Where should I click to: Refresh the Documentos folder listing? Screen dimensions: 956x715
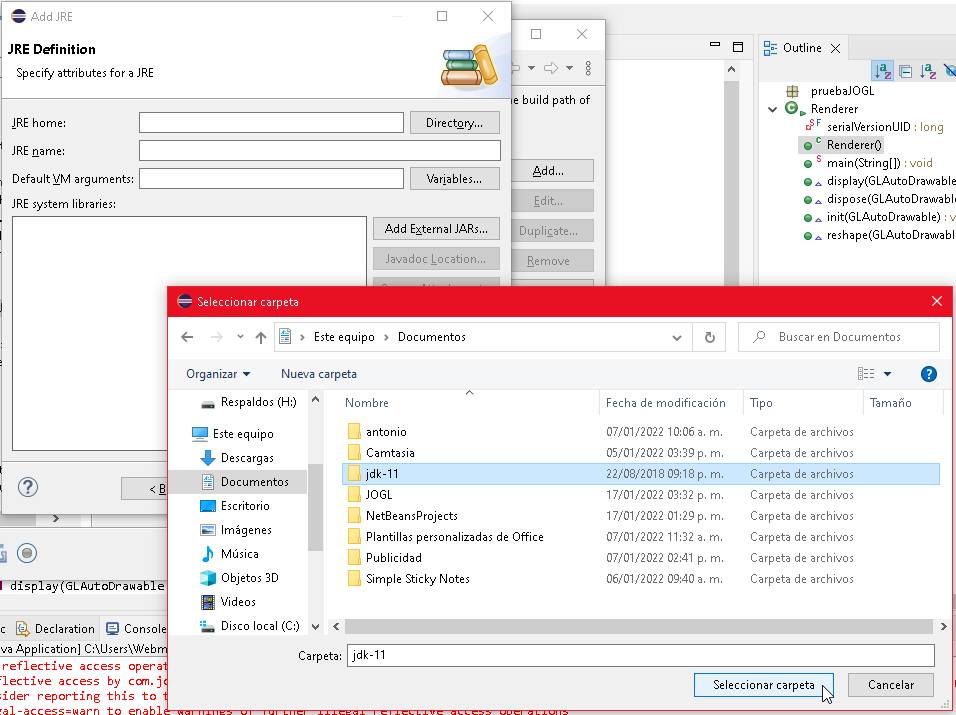tap(709, 337)
